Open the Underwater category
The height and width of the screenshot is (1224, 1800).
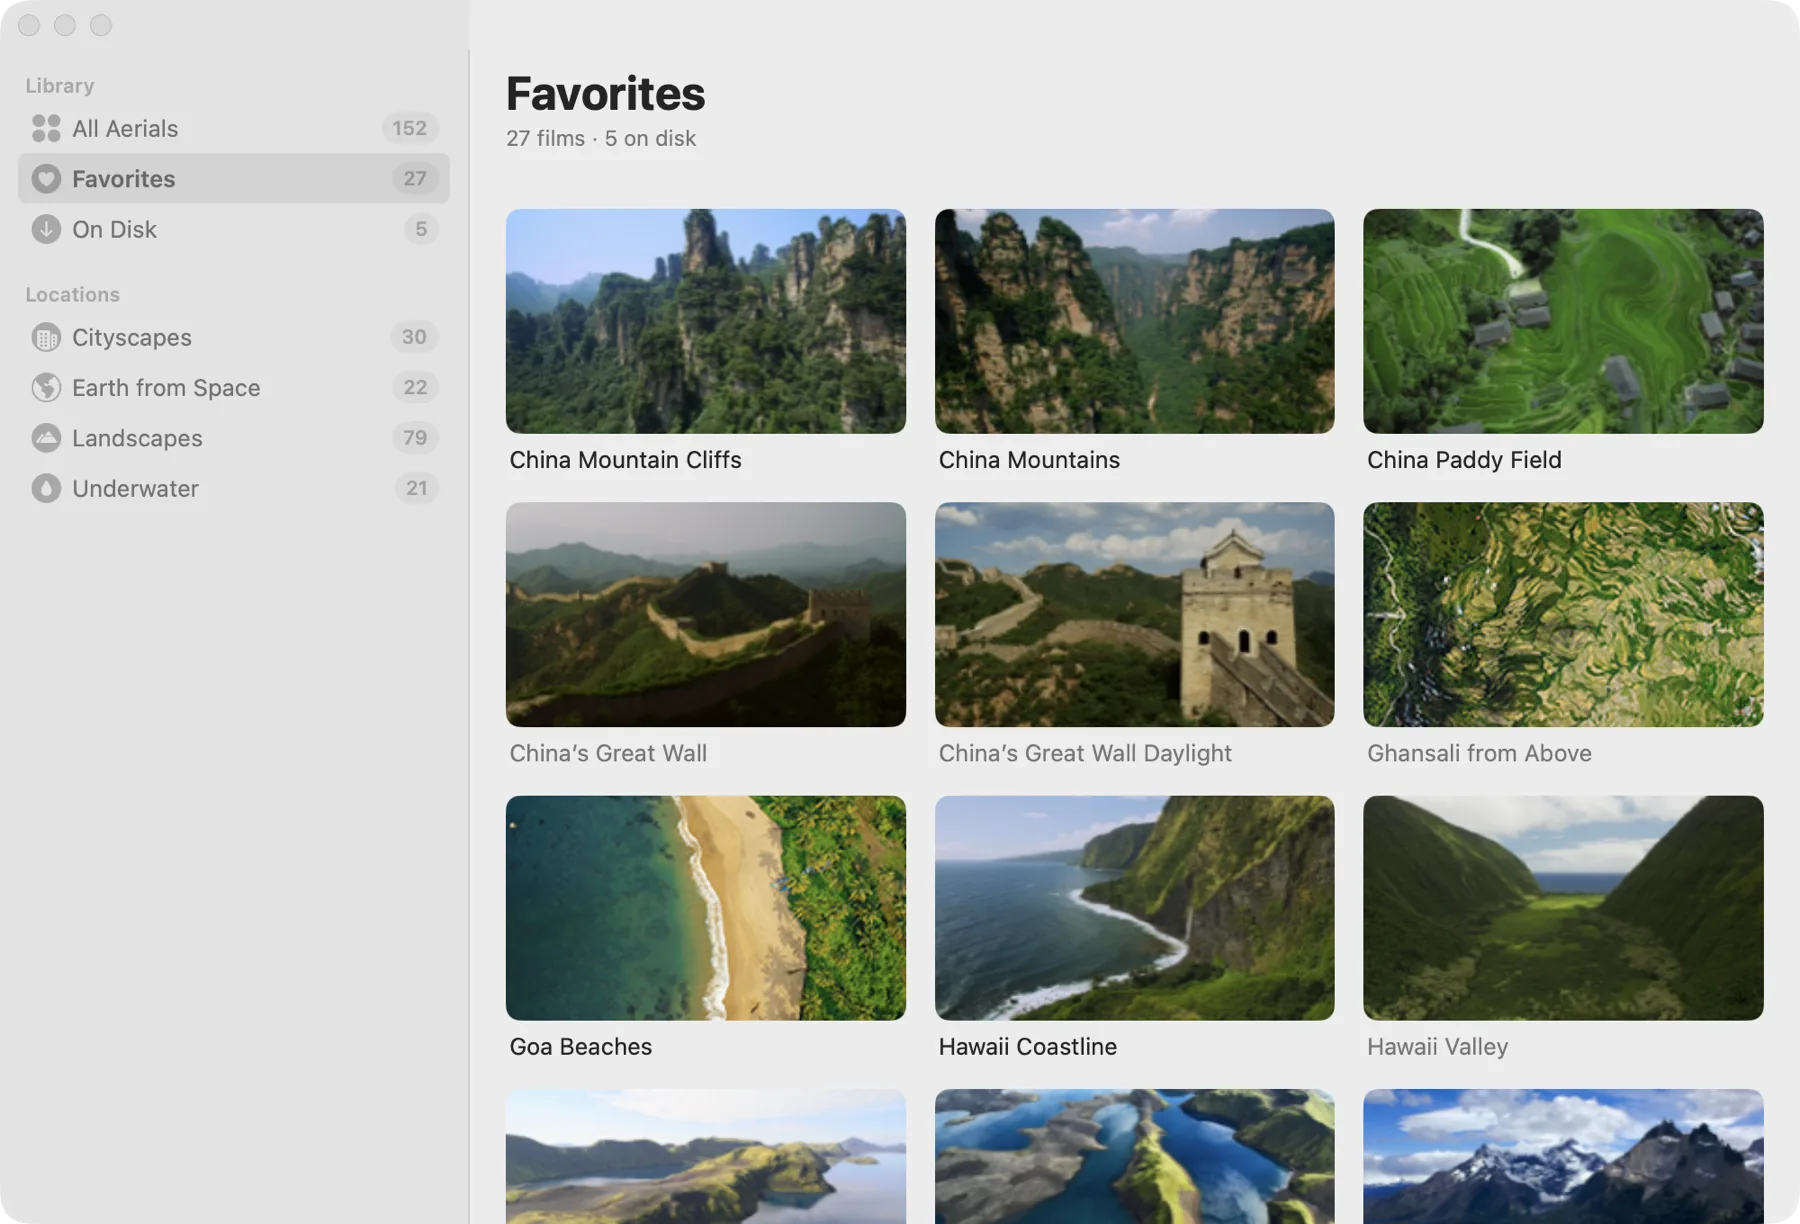(x=234, y=488)
